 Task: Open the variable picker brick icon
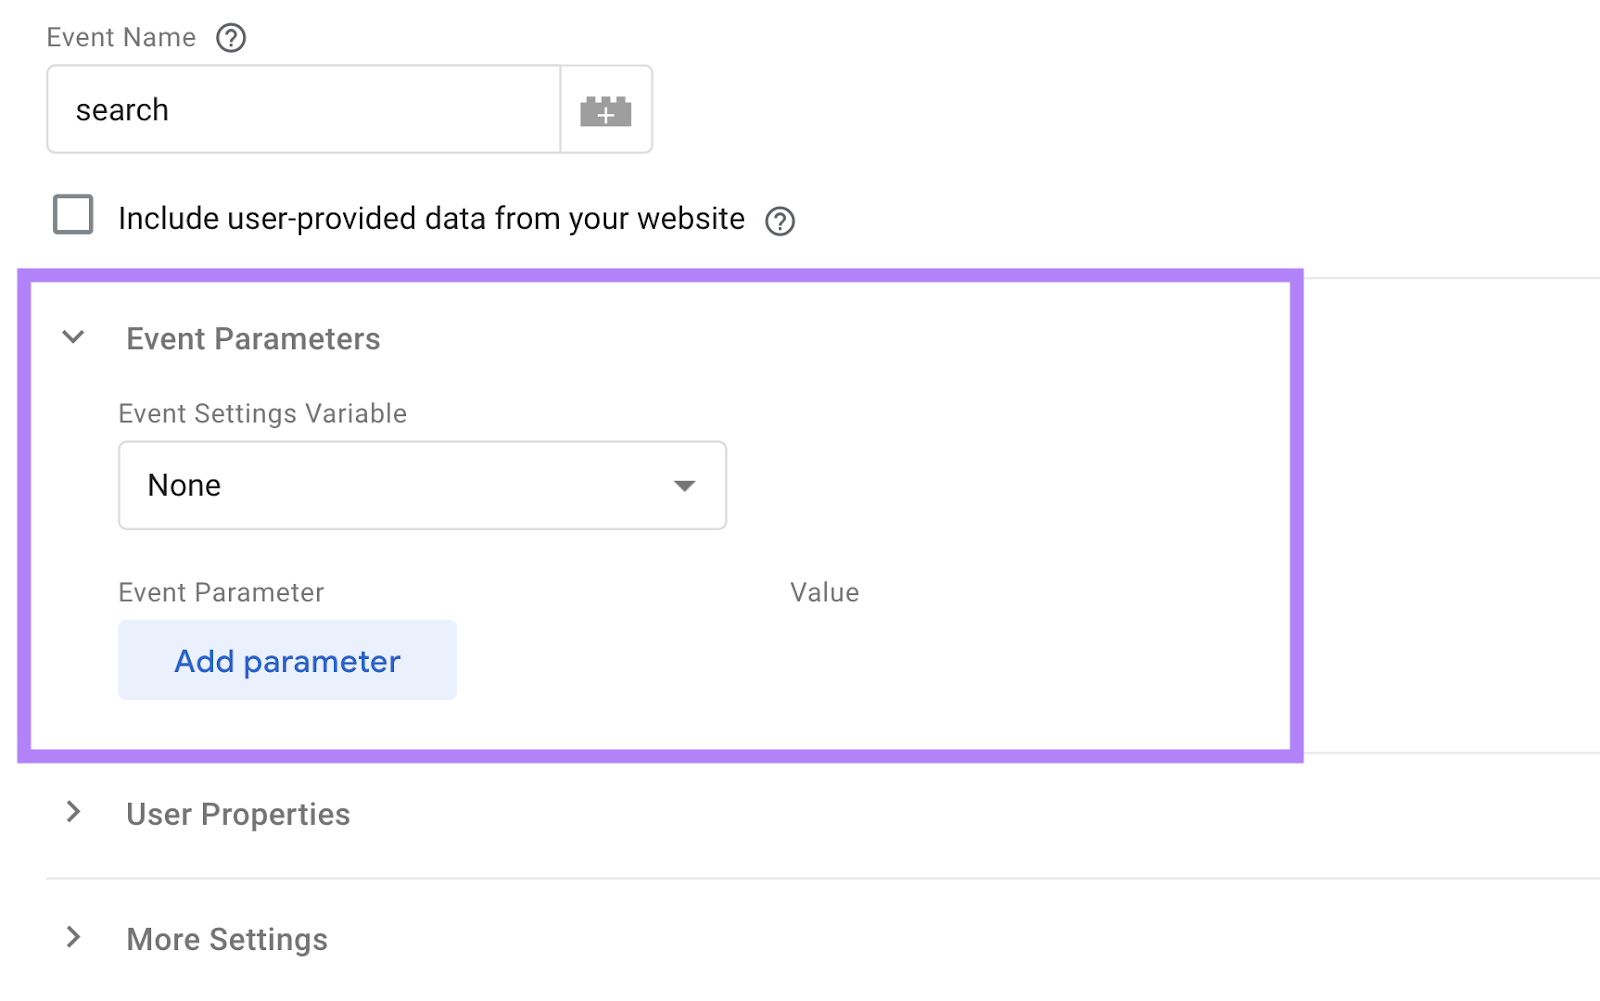coord(606,110)
